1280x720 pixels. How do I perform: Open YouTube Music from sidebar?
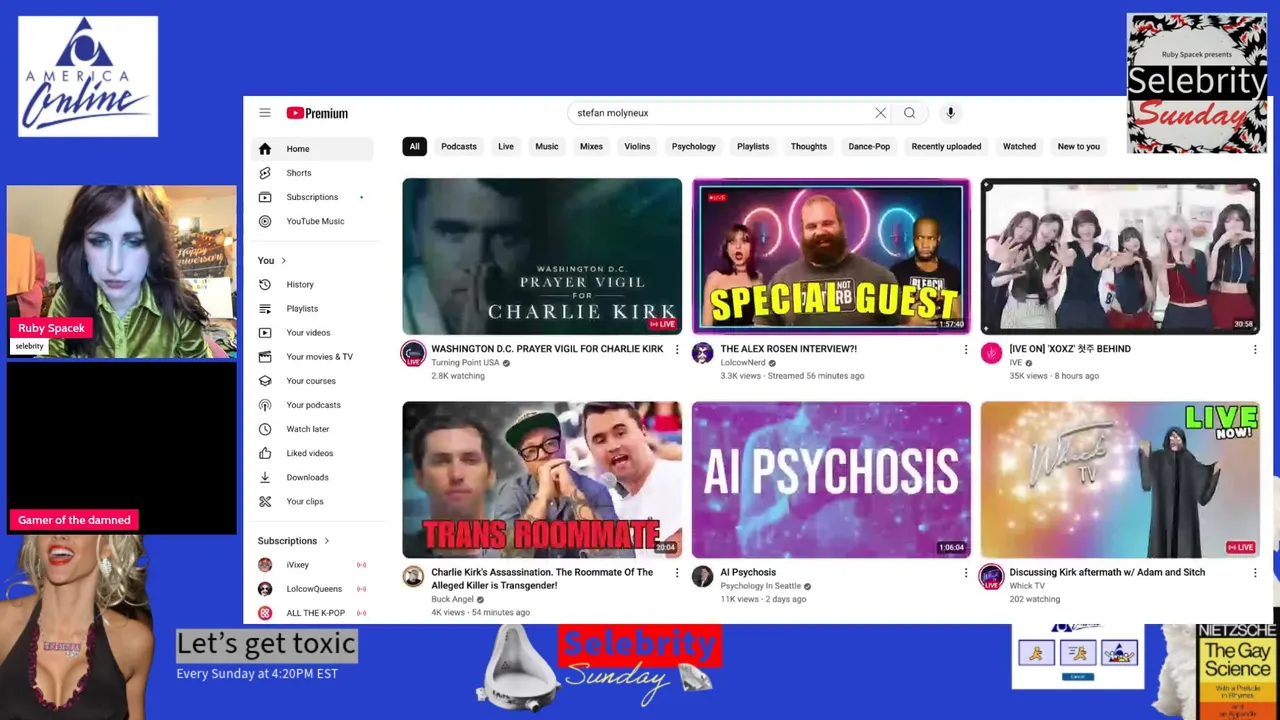312,221
